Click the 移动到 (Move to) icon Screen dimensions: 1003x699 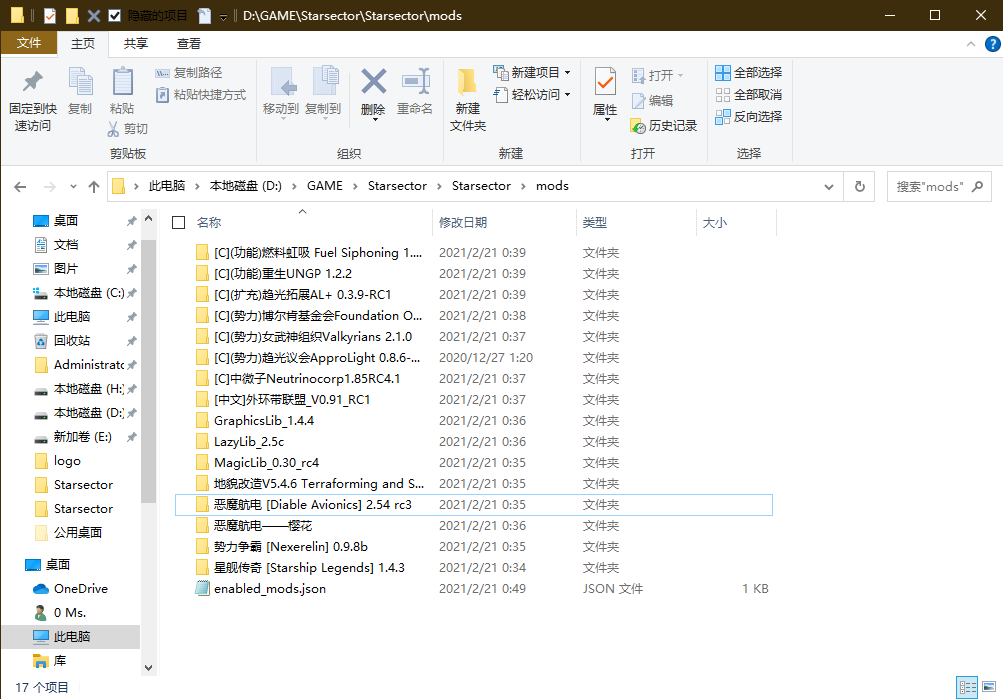tap(280, 83)
